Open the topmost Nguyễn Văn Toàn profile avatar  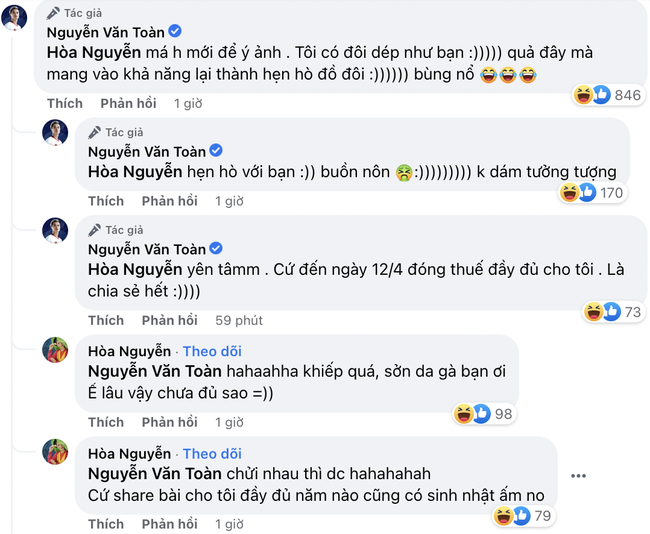[x=14, y=18]
